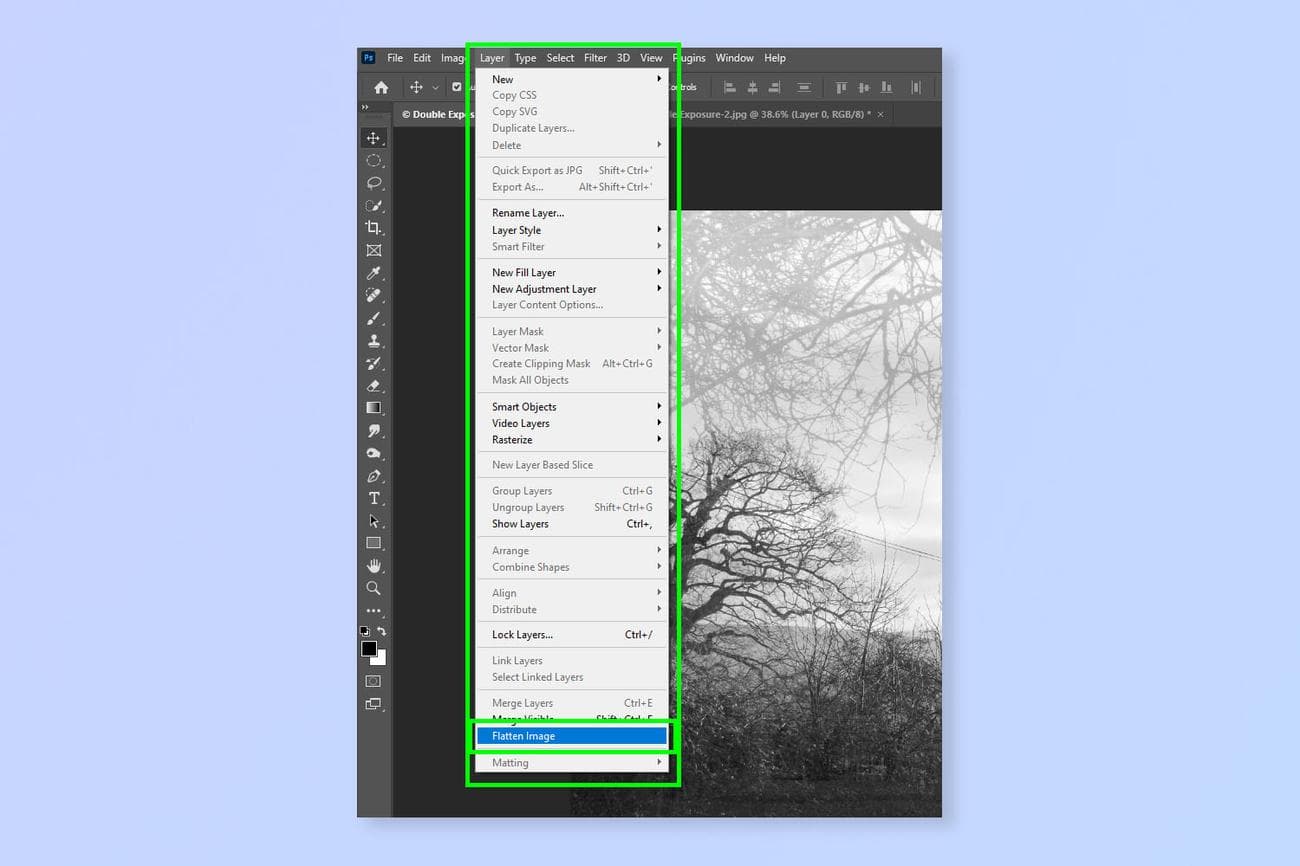Toggle the Auto-Select checkbox
The width and height of the screenshot is (1300, 866).
457,87
